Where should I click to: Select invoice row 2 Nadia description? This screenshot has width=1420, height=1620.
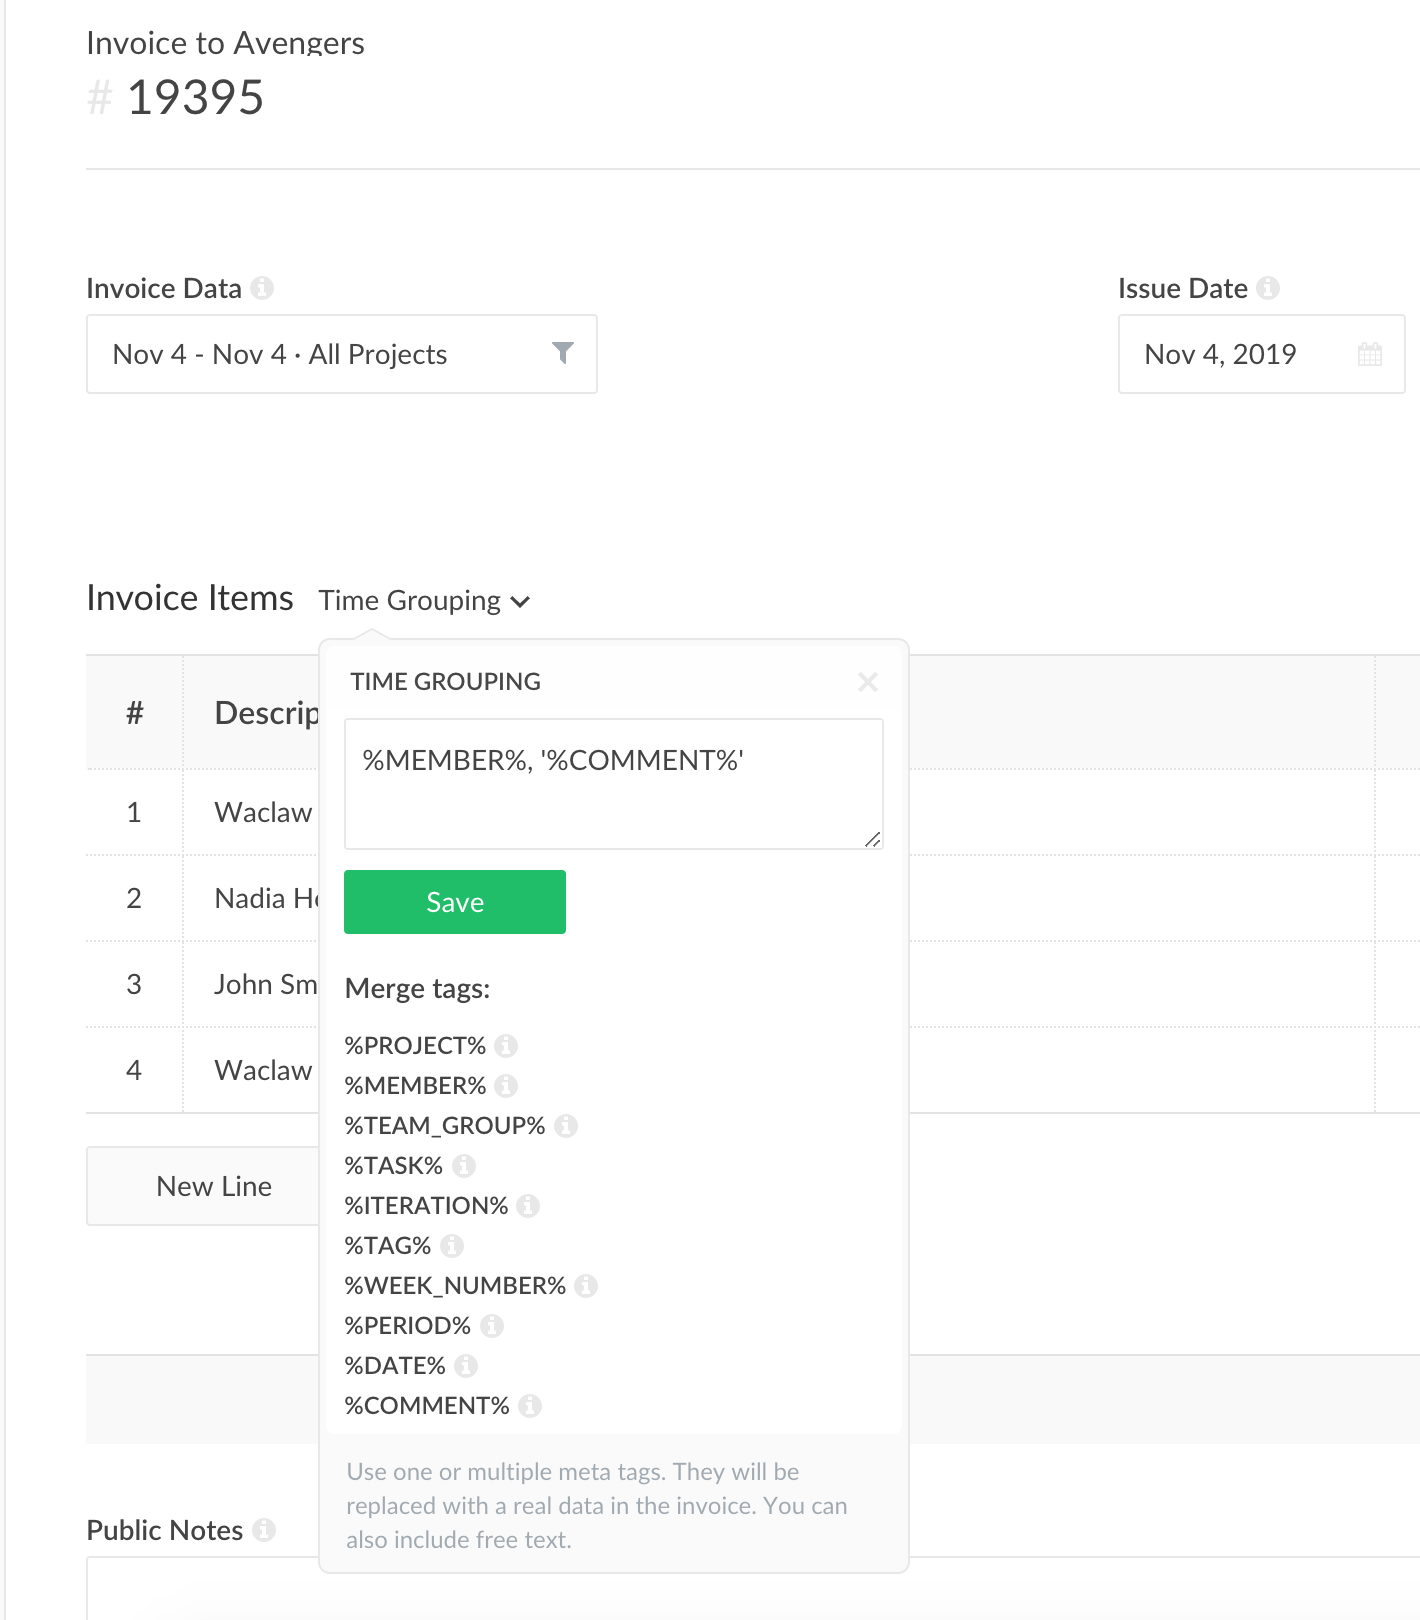tap(266, 898)
